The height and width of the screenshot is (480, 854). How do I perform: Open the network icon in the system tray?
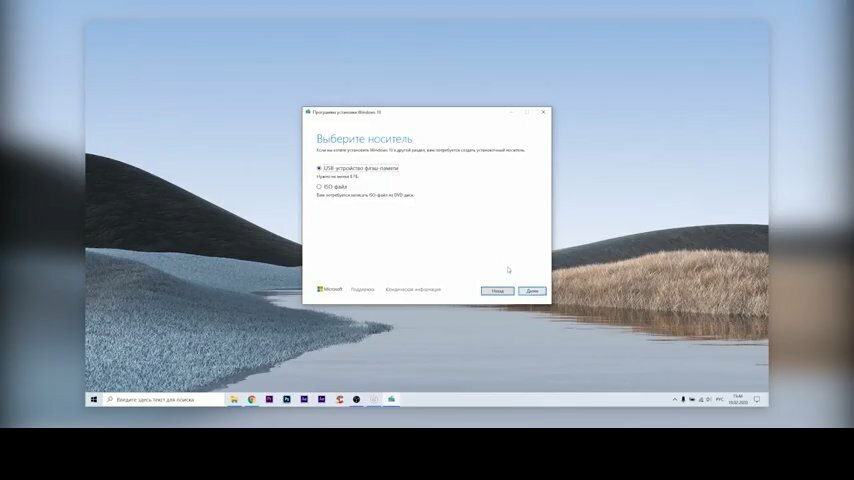coord(700,399)
